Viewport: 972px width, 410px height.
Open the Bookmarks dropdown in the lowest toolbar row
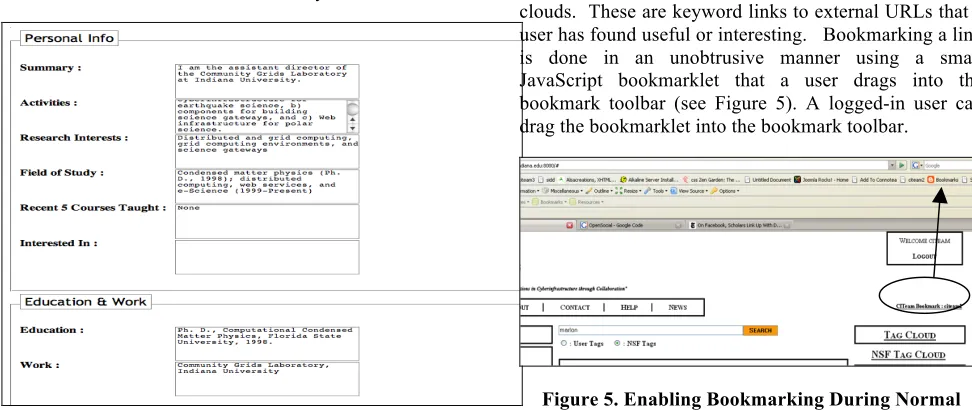coord(550,202)
